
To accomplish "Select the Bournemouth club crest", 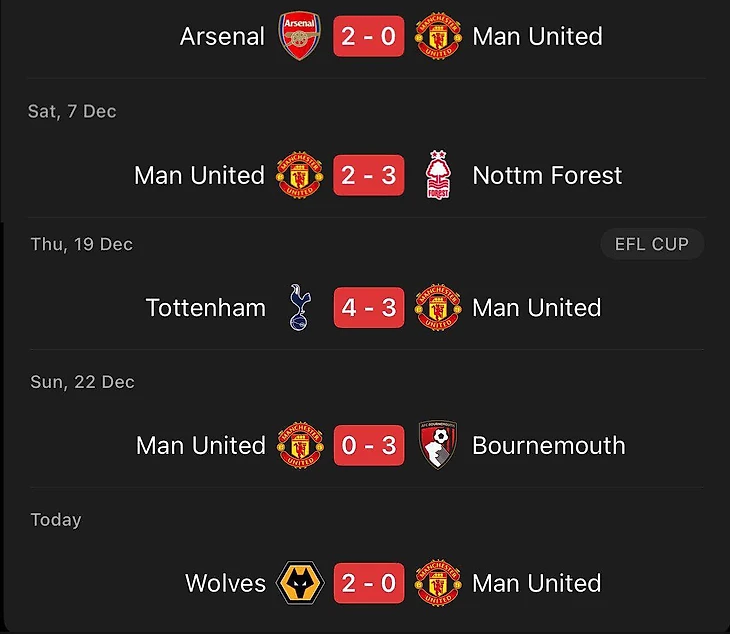I will coord(437,445).
